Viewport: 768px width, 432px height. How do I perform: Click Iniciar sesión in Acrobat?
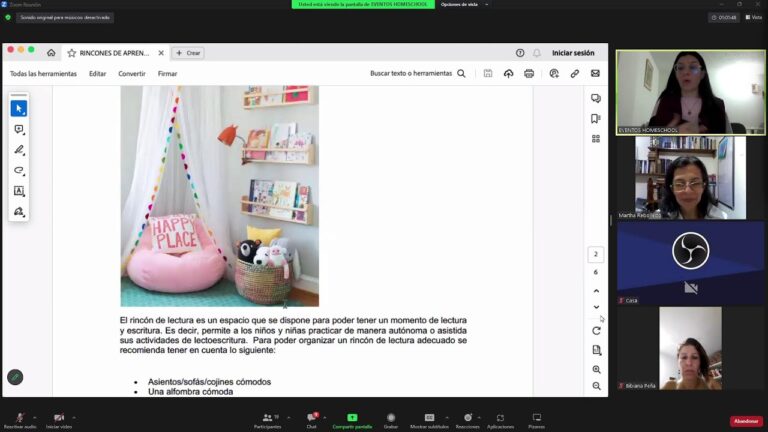[x=573, y=53]
